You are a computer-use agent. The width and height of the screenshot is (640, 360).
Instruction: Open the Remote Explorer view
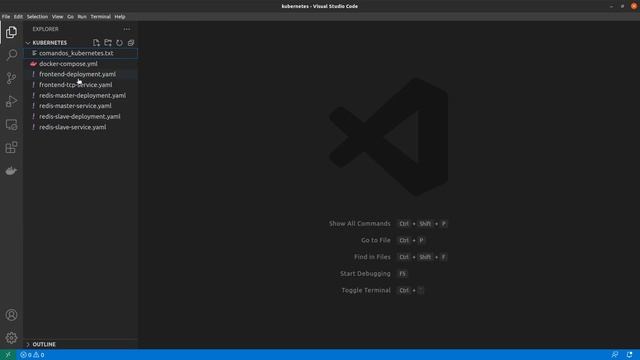11,124
